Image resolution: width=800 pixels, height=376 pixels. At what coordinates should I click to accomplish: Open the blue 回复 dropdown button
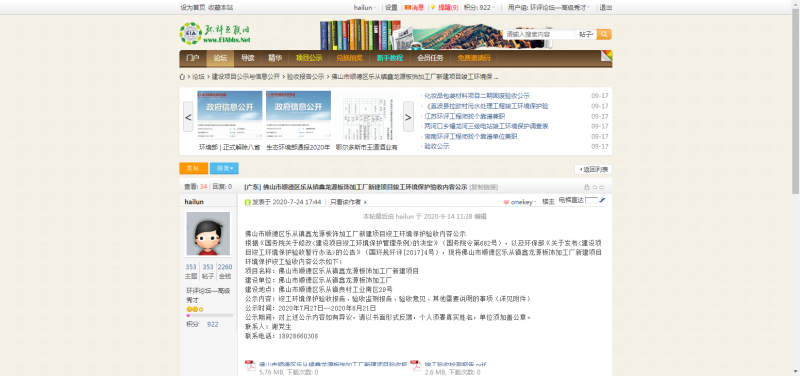pyautogui.click(x=224, y=168)
